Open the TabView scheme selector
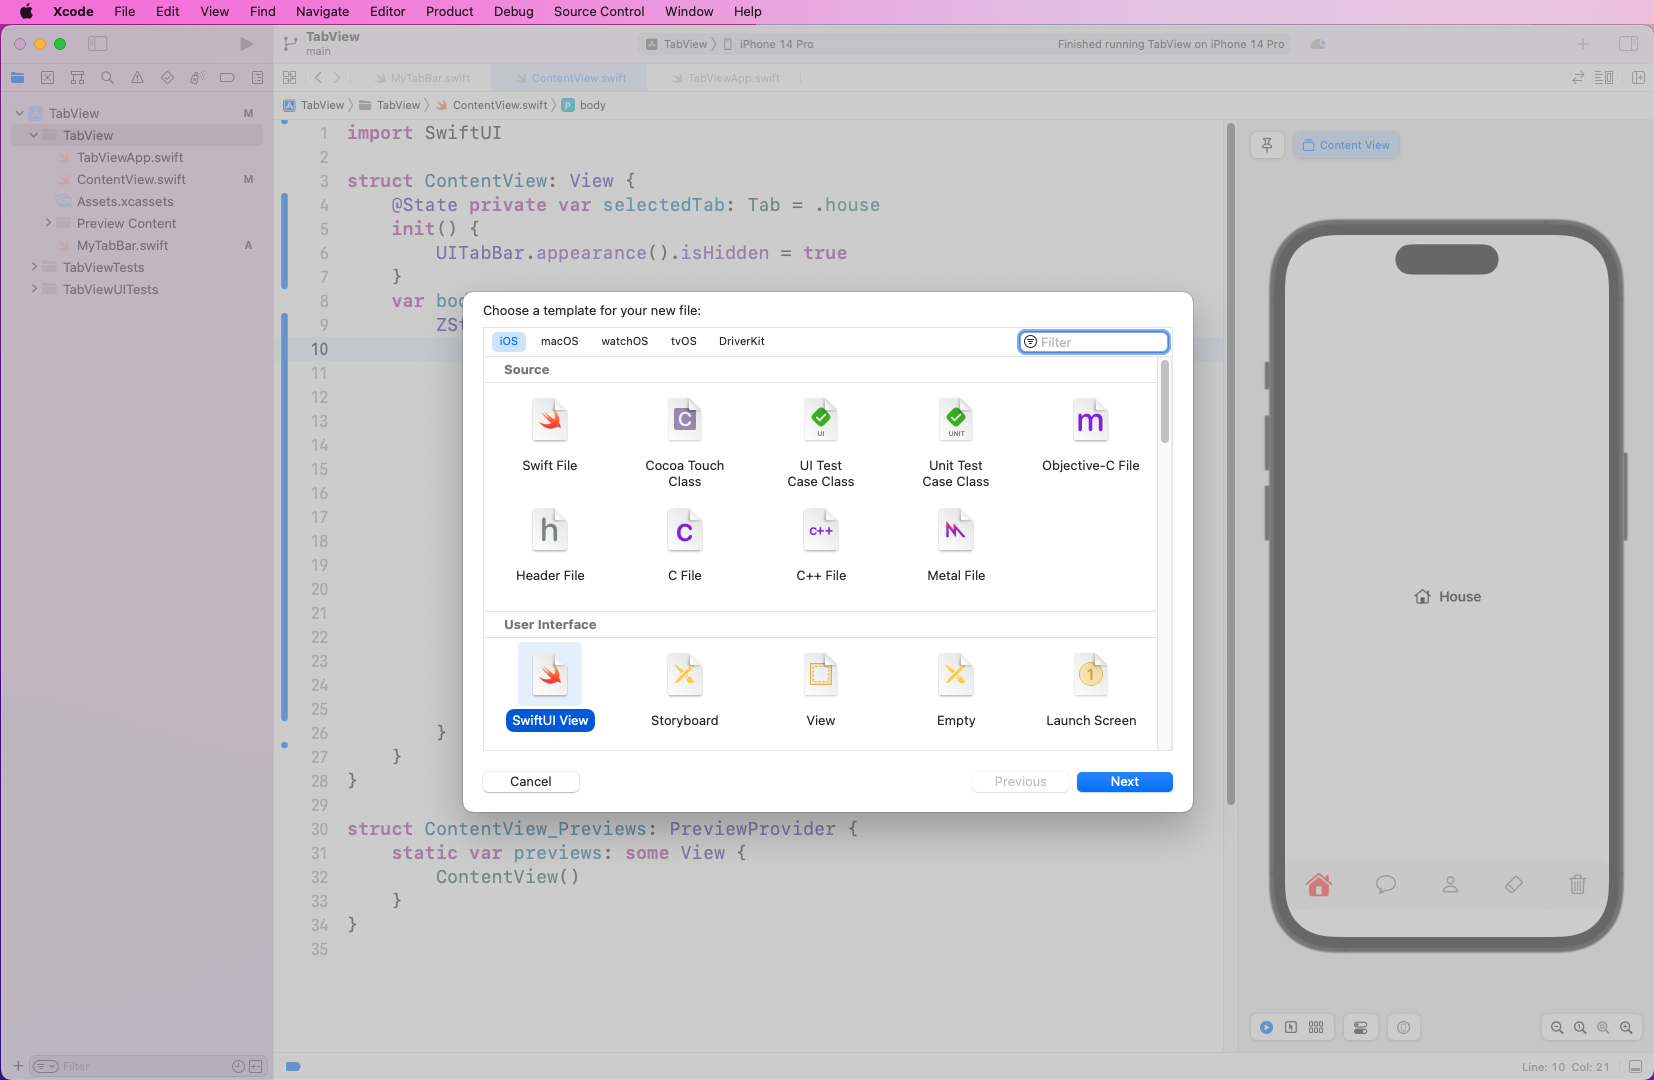The height and width of the screenshot is (1080, 1654). [x=677, y=44]
